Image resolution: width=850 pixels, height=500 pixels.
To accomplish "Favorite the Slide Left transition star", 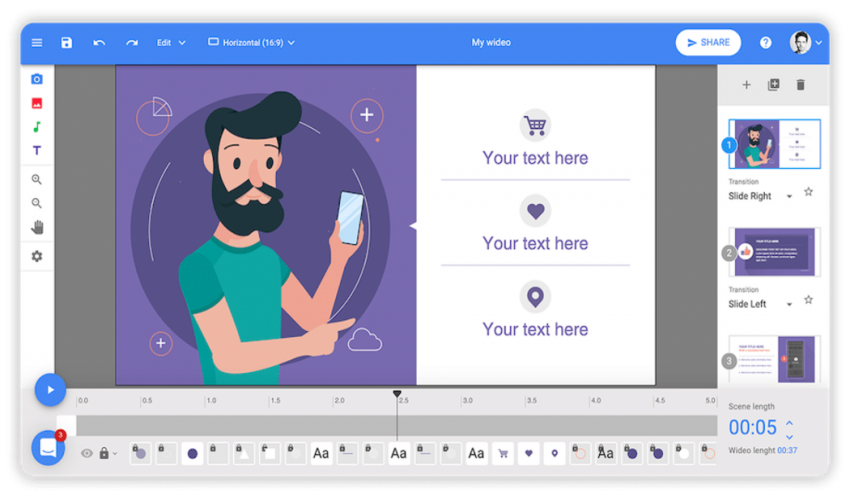I will [808, 299].
